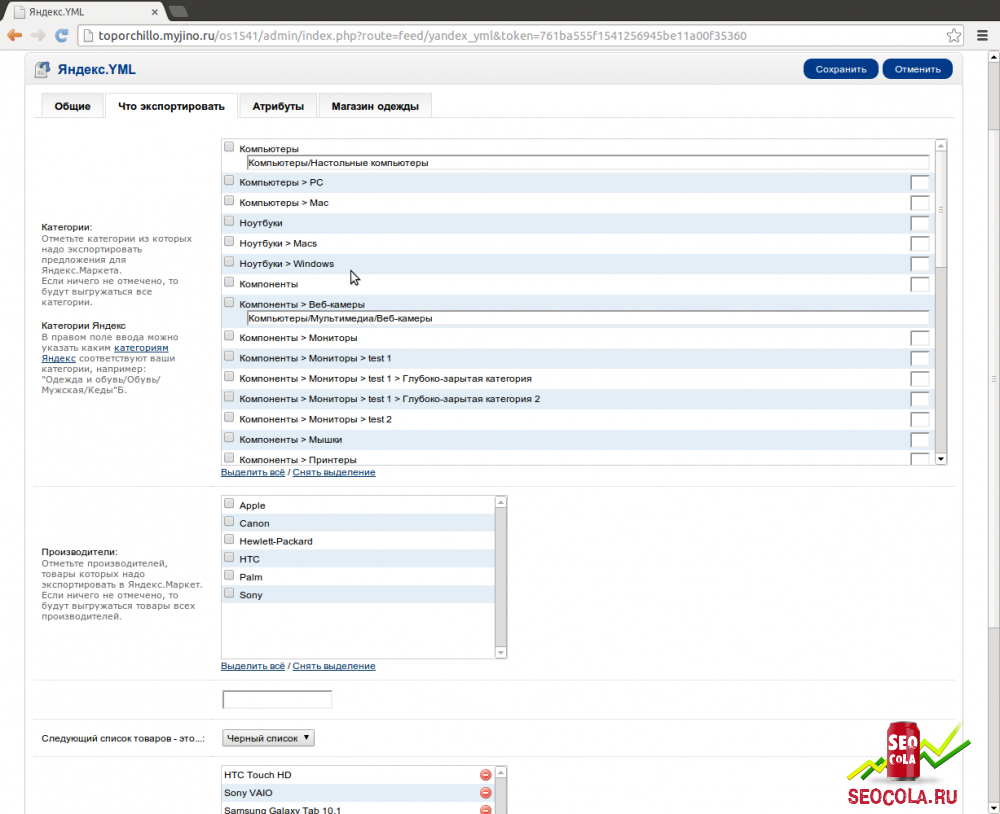This screenshot has width=1000, height=814.
Task: Reload the page with the refresh icon
Action: [61, 35]
